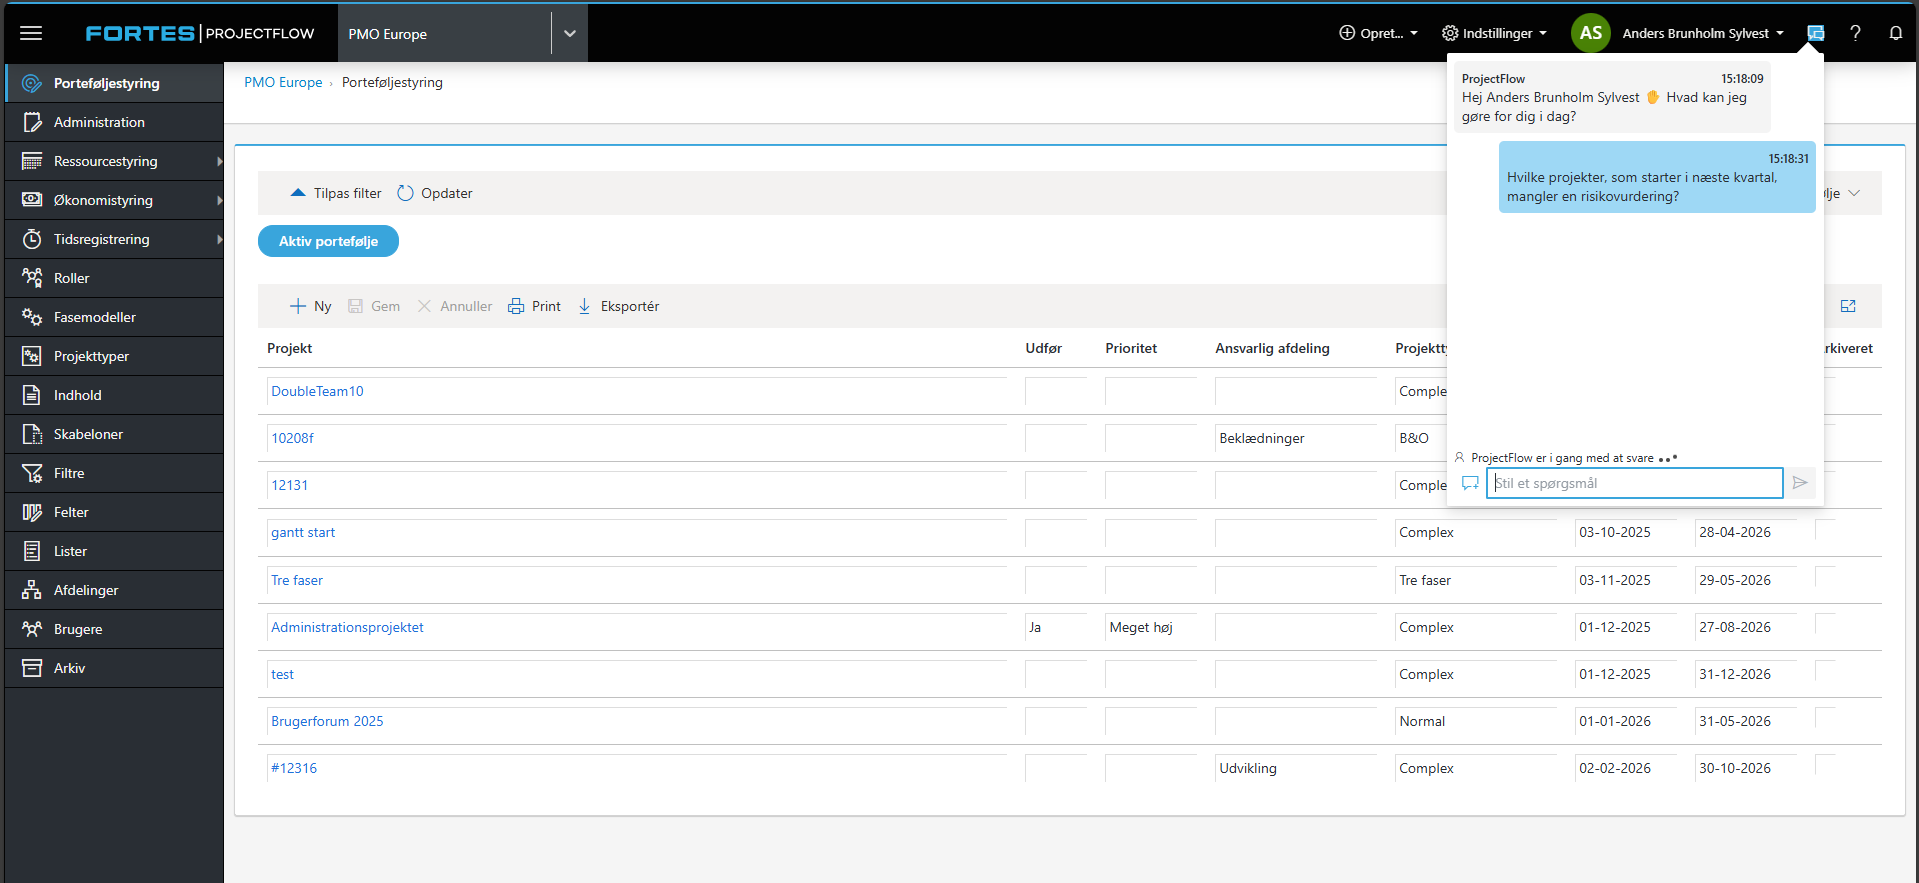Open the gantt start project link
The image size is (1919, 883).
coord(303,532)
